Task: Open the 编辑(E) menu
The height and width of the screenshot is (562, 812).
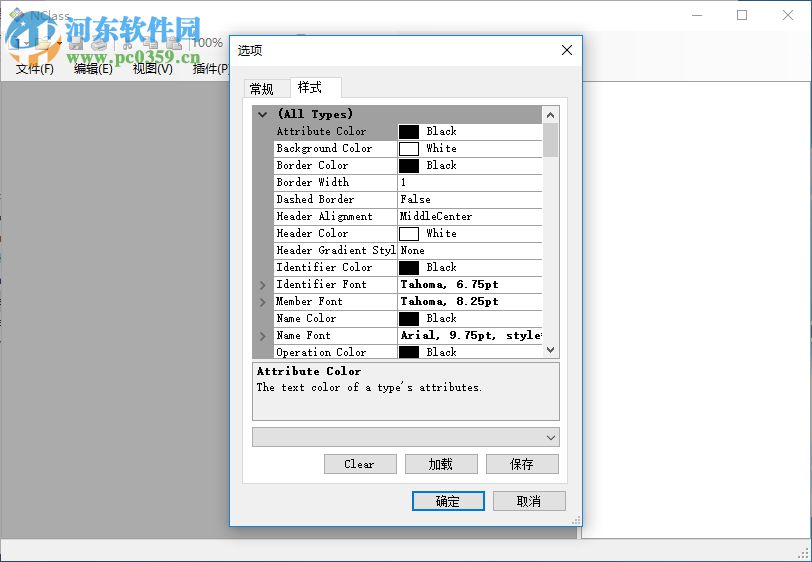Action: (x=93, y=69)
